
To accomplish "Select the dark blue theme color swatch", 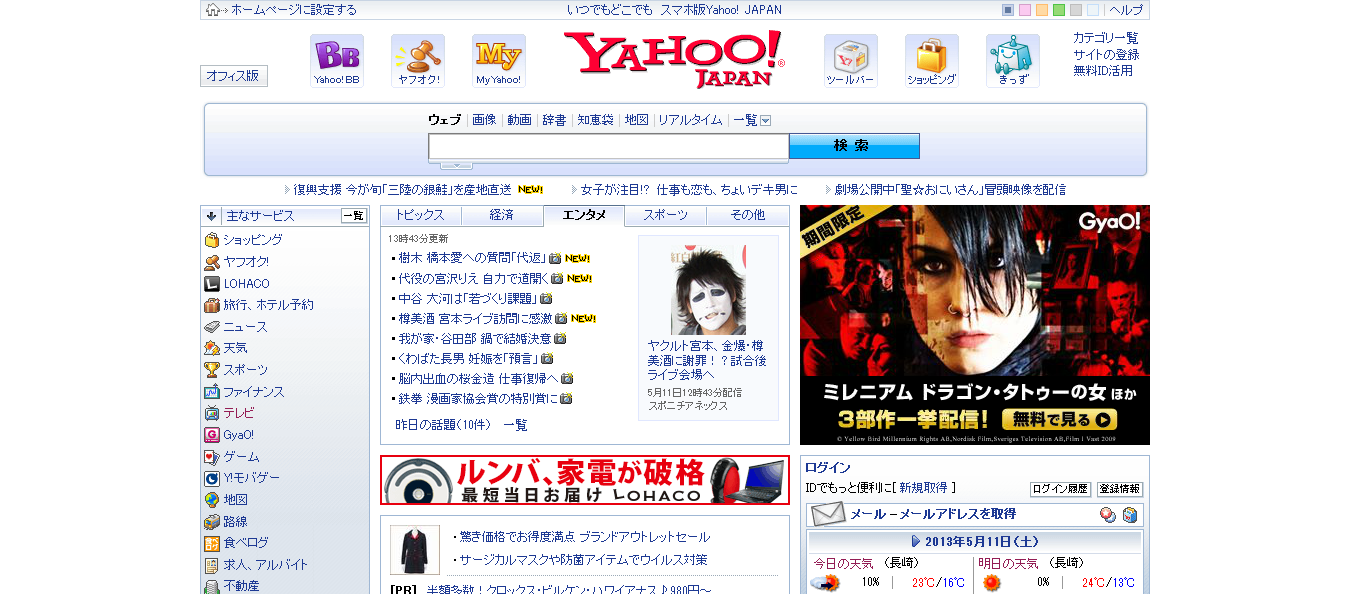I will [1008, 10].
